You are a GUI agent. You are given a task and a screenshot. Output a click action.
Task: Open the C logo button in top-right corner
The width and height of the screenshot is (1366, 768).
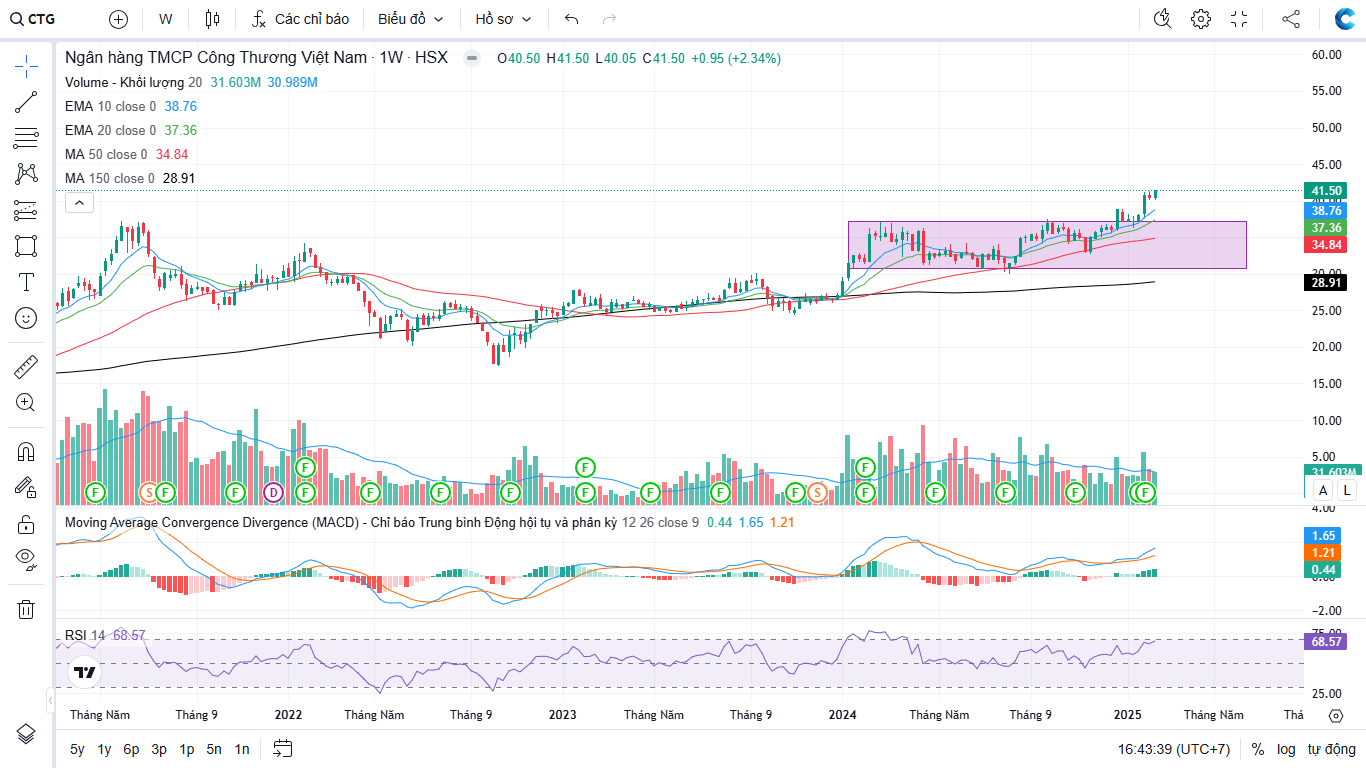tap(1345, 19)
